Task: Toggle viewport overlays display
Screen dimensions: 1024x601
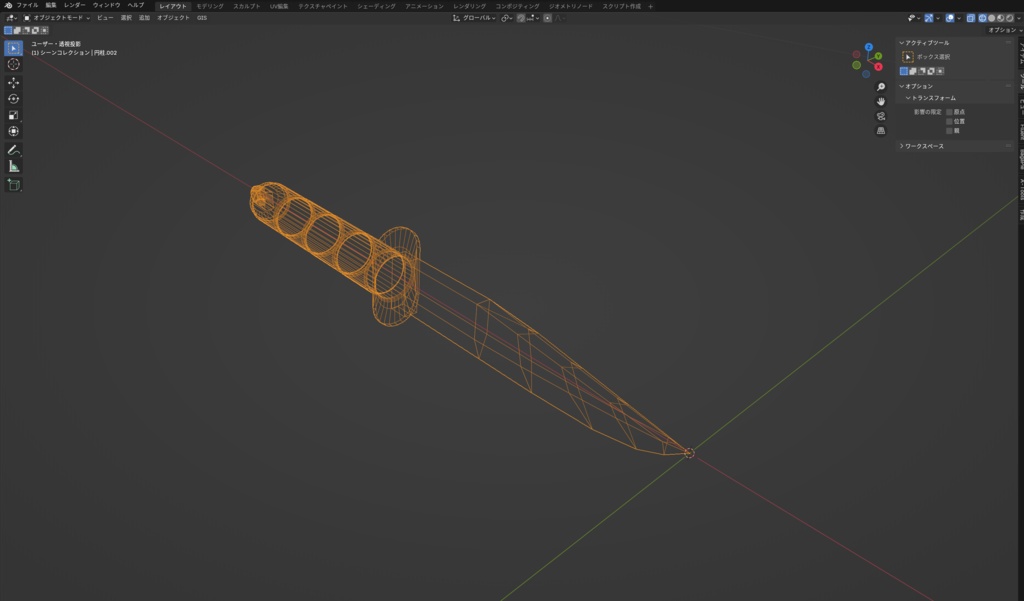Action: (x=950, y=18)
